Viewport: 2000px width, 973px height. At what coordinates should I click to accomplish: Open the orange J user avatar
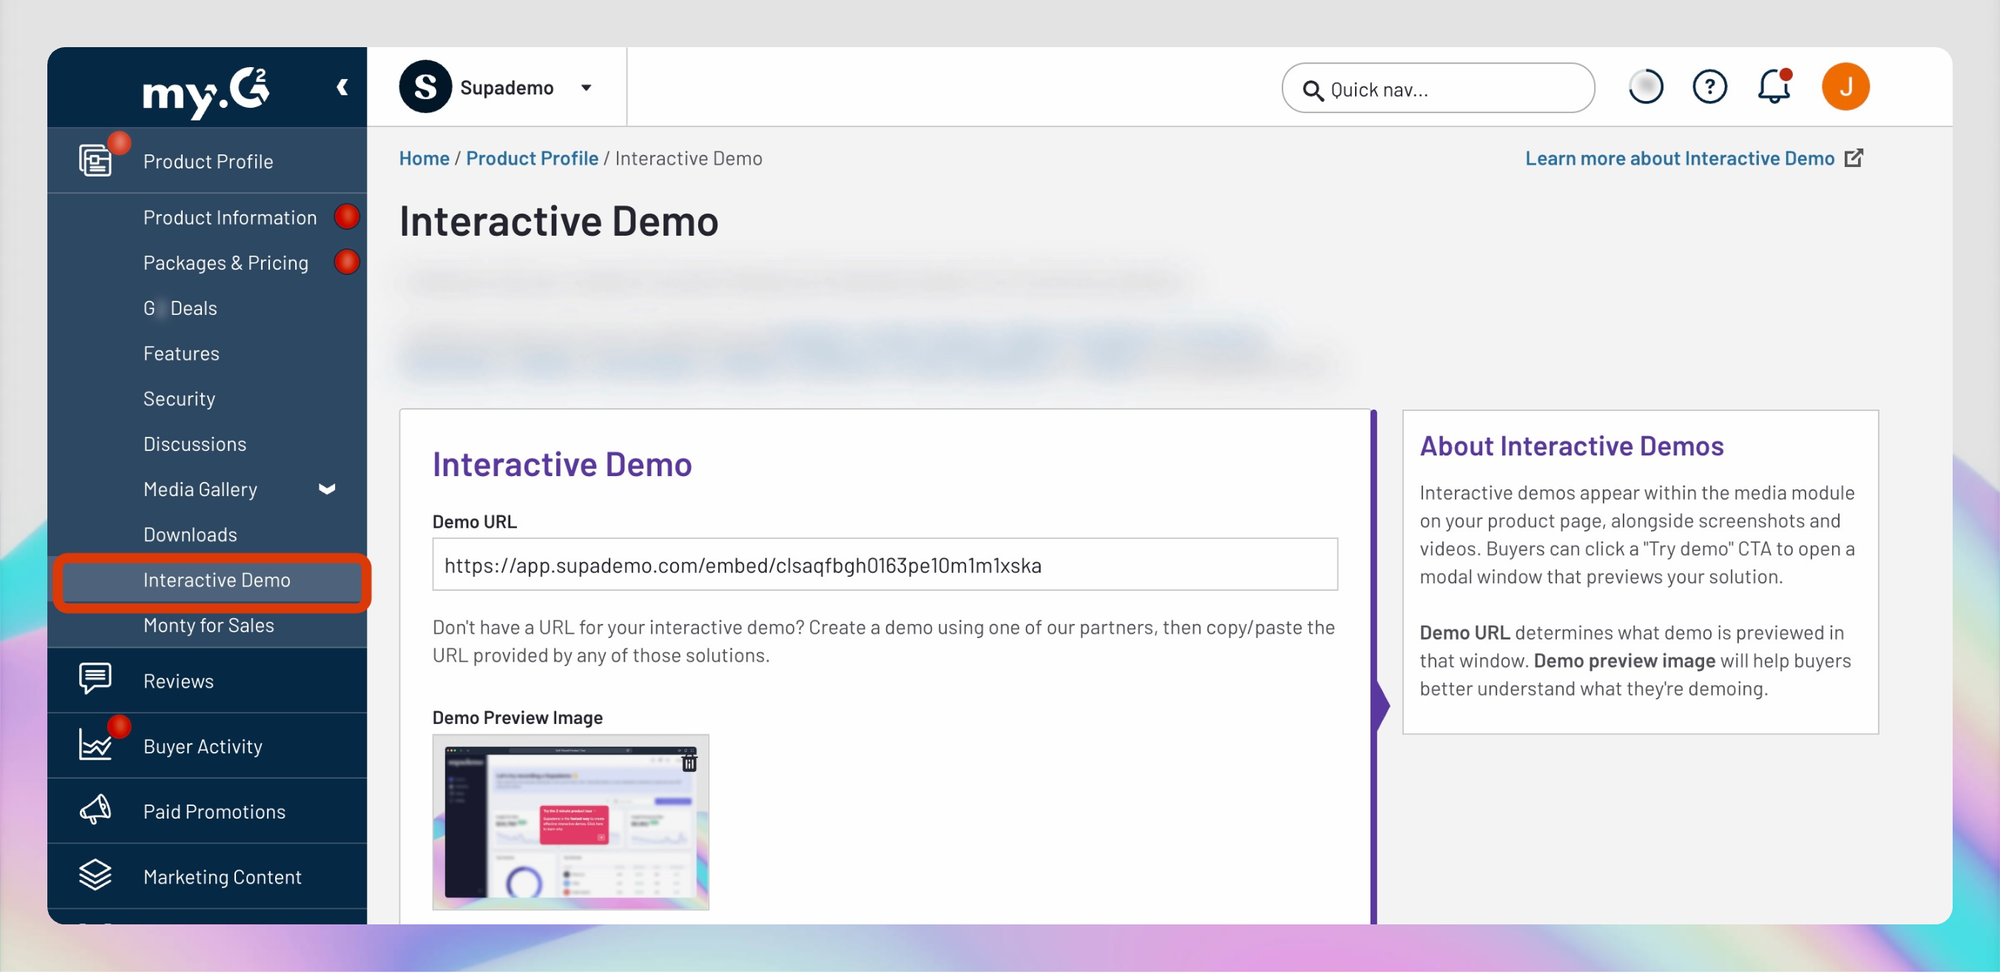(1845, 87)
